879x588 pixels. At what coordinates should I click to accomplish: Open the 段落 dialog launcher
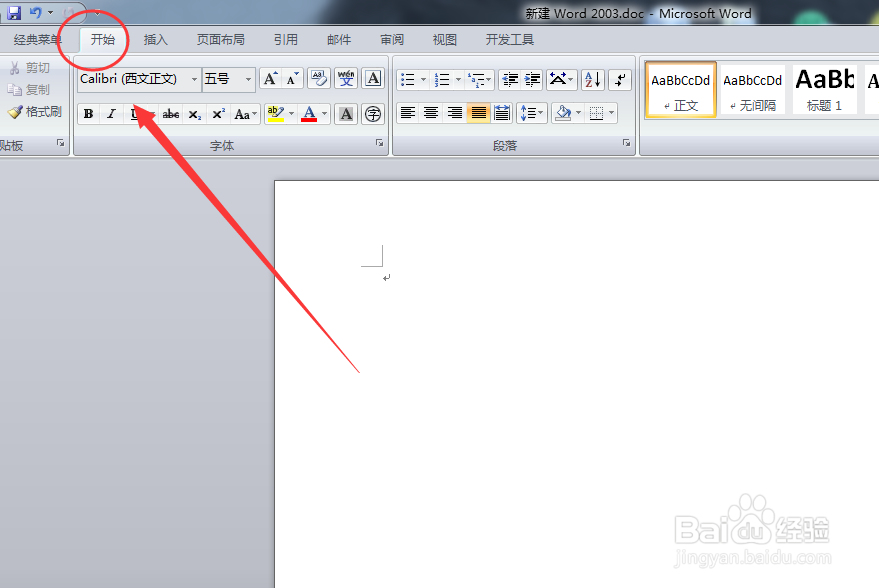626,143
